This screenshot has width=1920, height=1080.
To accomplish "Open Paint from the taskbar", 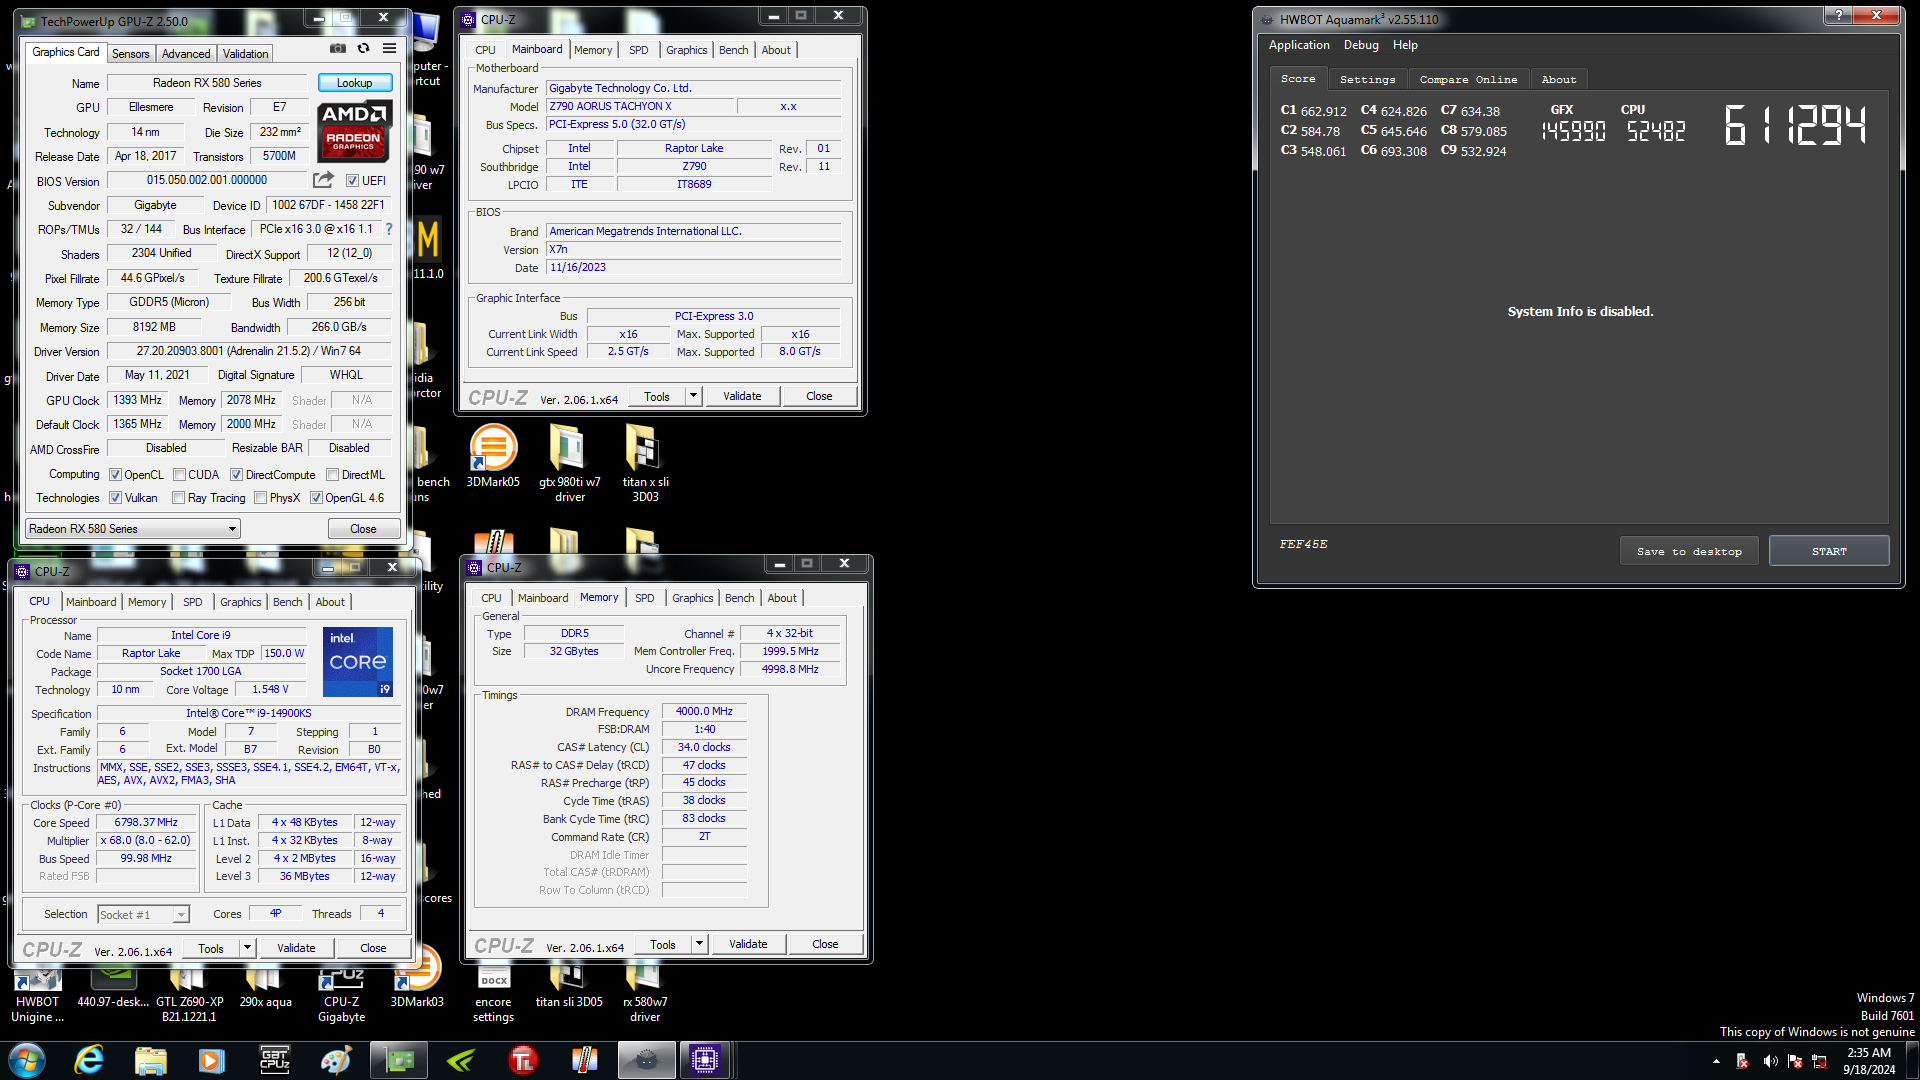I will [x=336, y=1060].
